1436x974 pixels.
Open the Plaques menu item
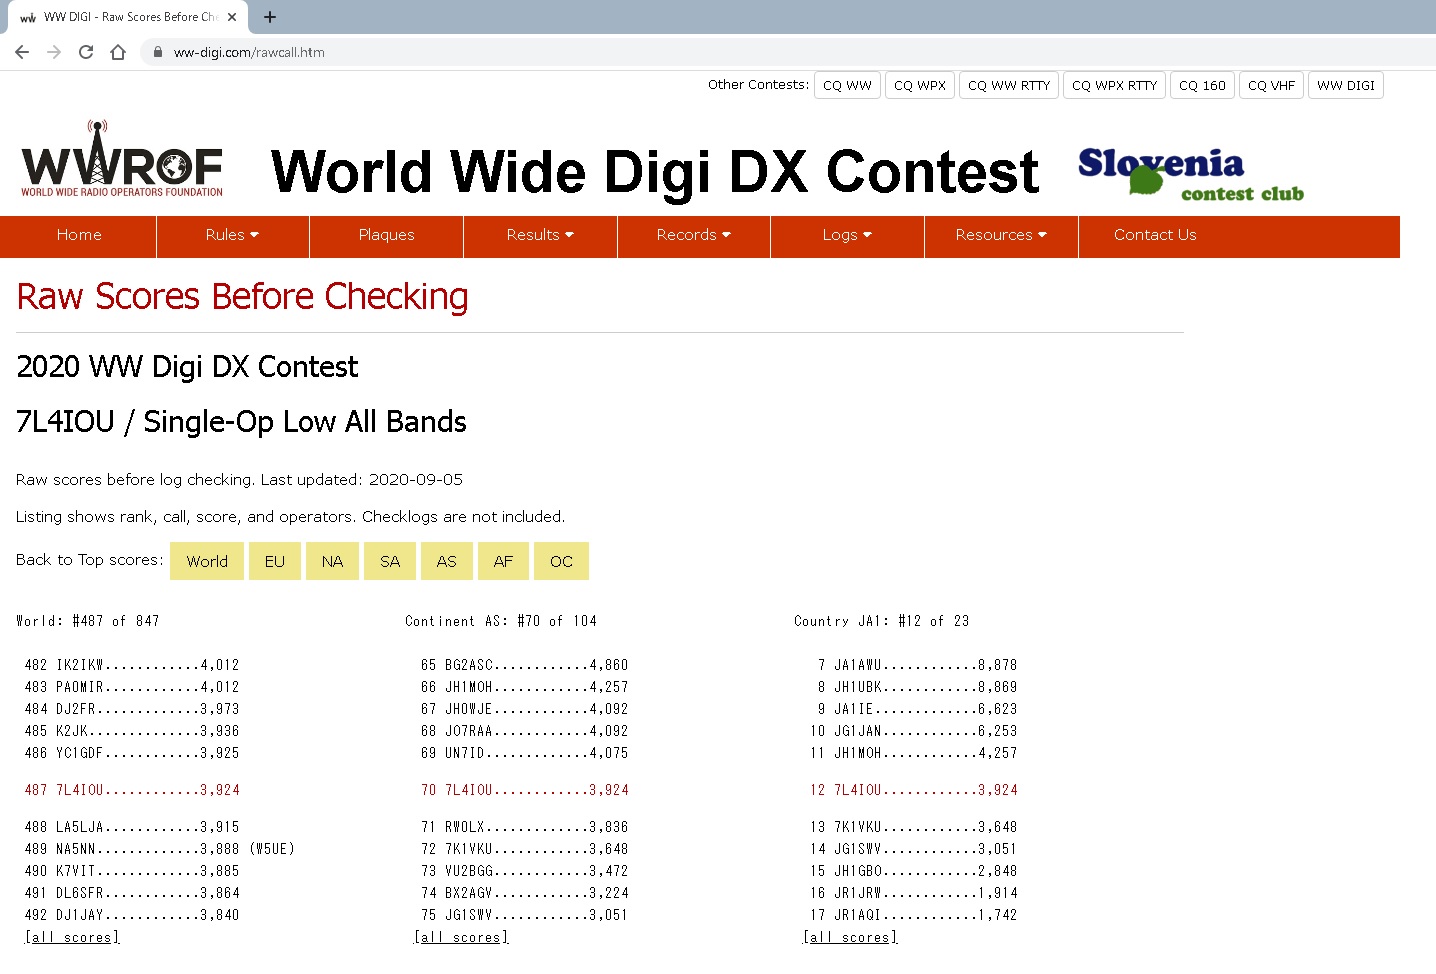click(386, 236)
